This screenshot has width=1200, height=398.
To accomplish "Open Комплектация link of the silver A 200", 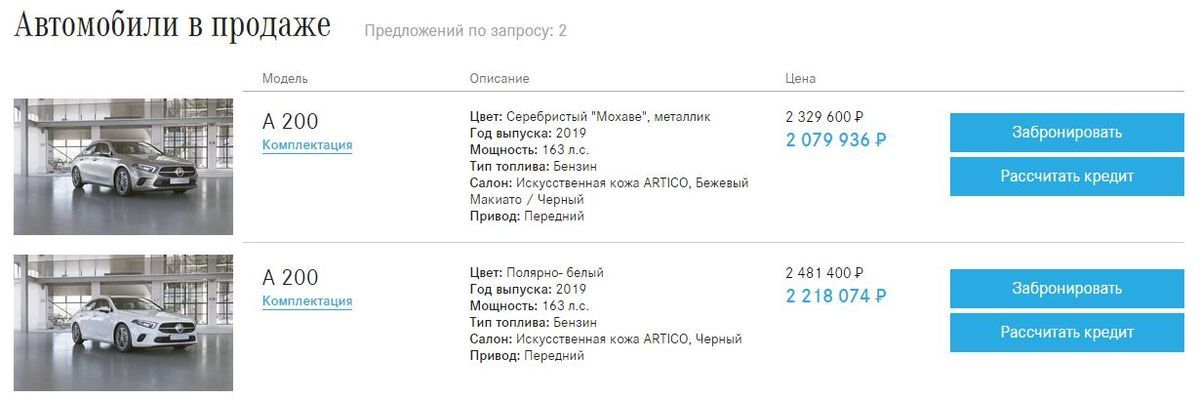I will click(x=307, y=145).
